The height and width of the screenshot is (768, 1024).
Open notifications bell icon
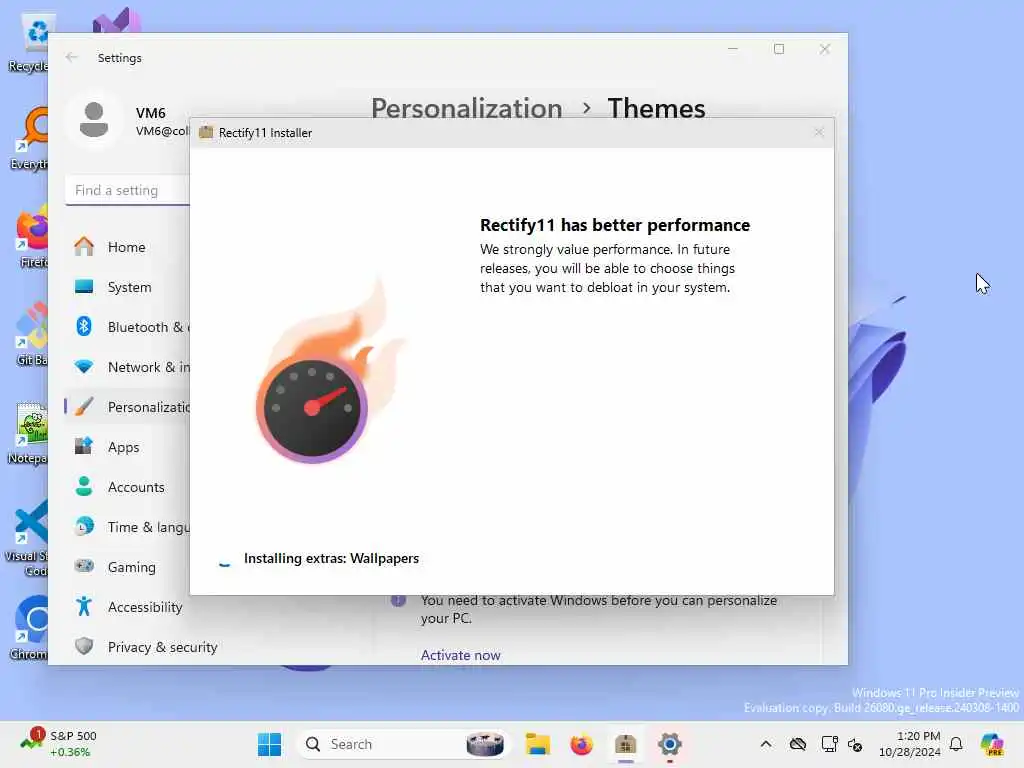(x=956, y=744)
